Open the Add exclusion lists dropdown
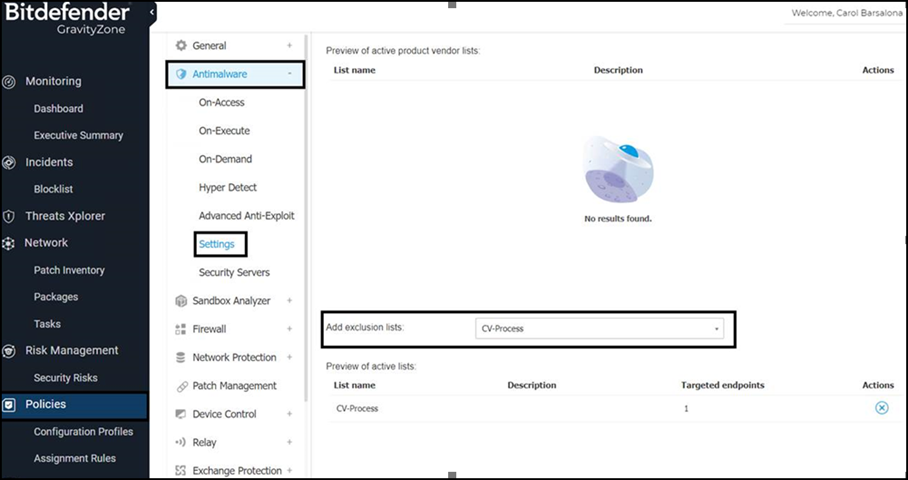Viewport: 908px width, 480px height. coord(598,328)
